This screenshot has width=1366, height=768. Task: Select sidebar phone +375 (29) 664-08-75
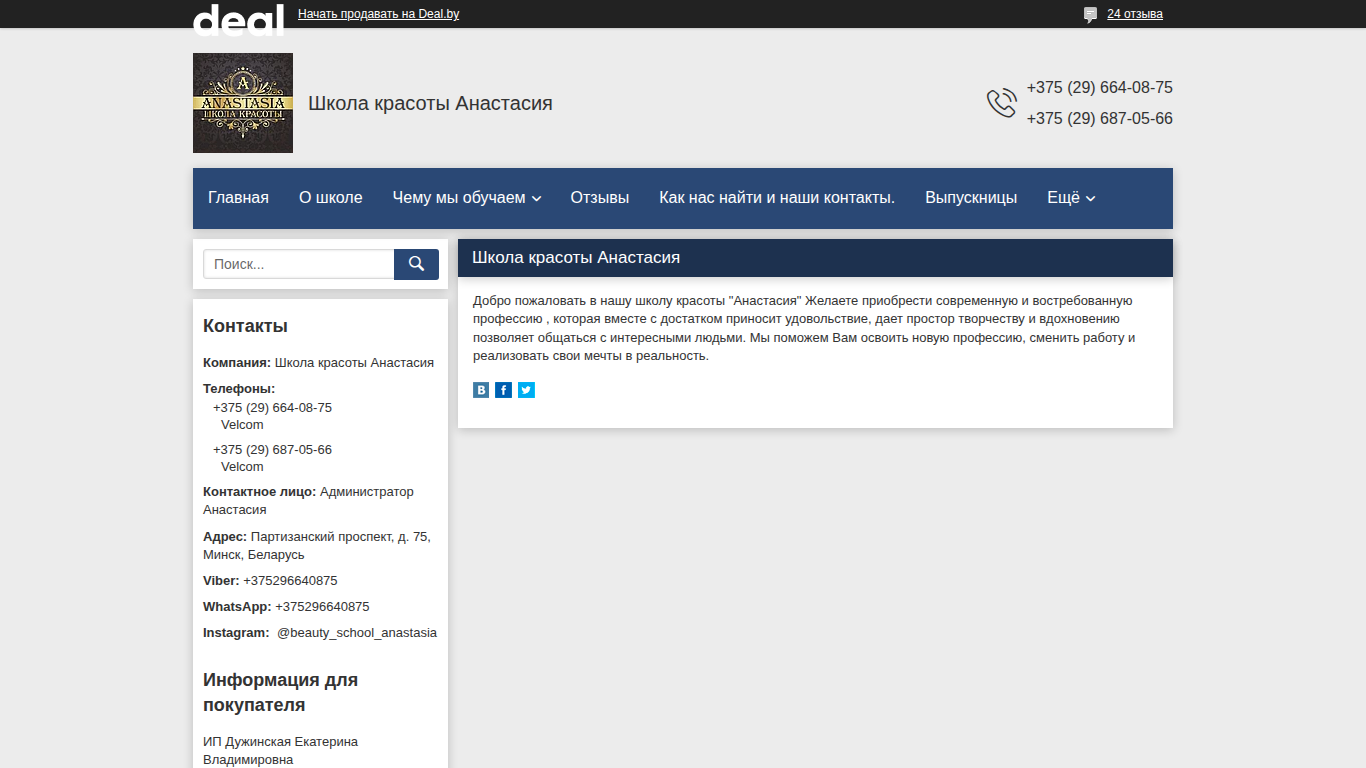tap(272, 408)
